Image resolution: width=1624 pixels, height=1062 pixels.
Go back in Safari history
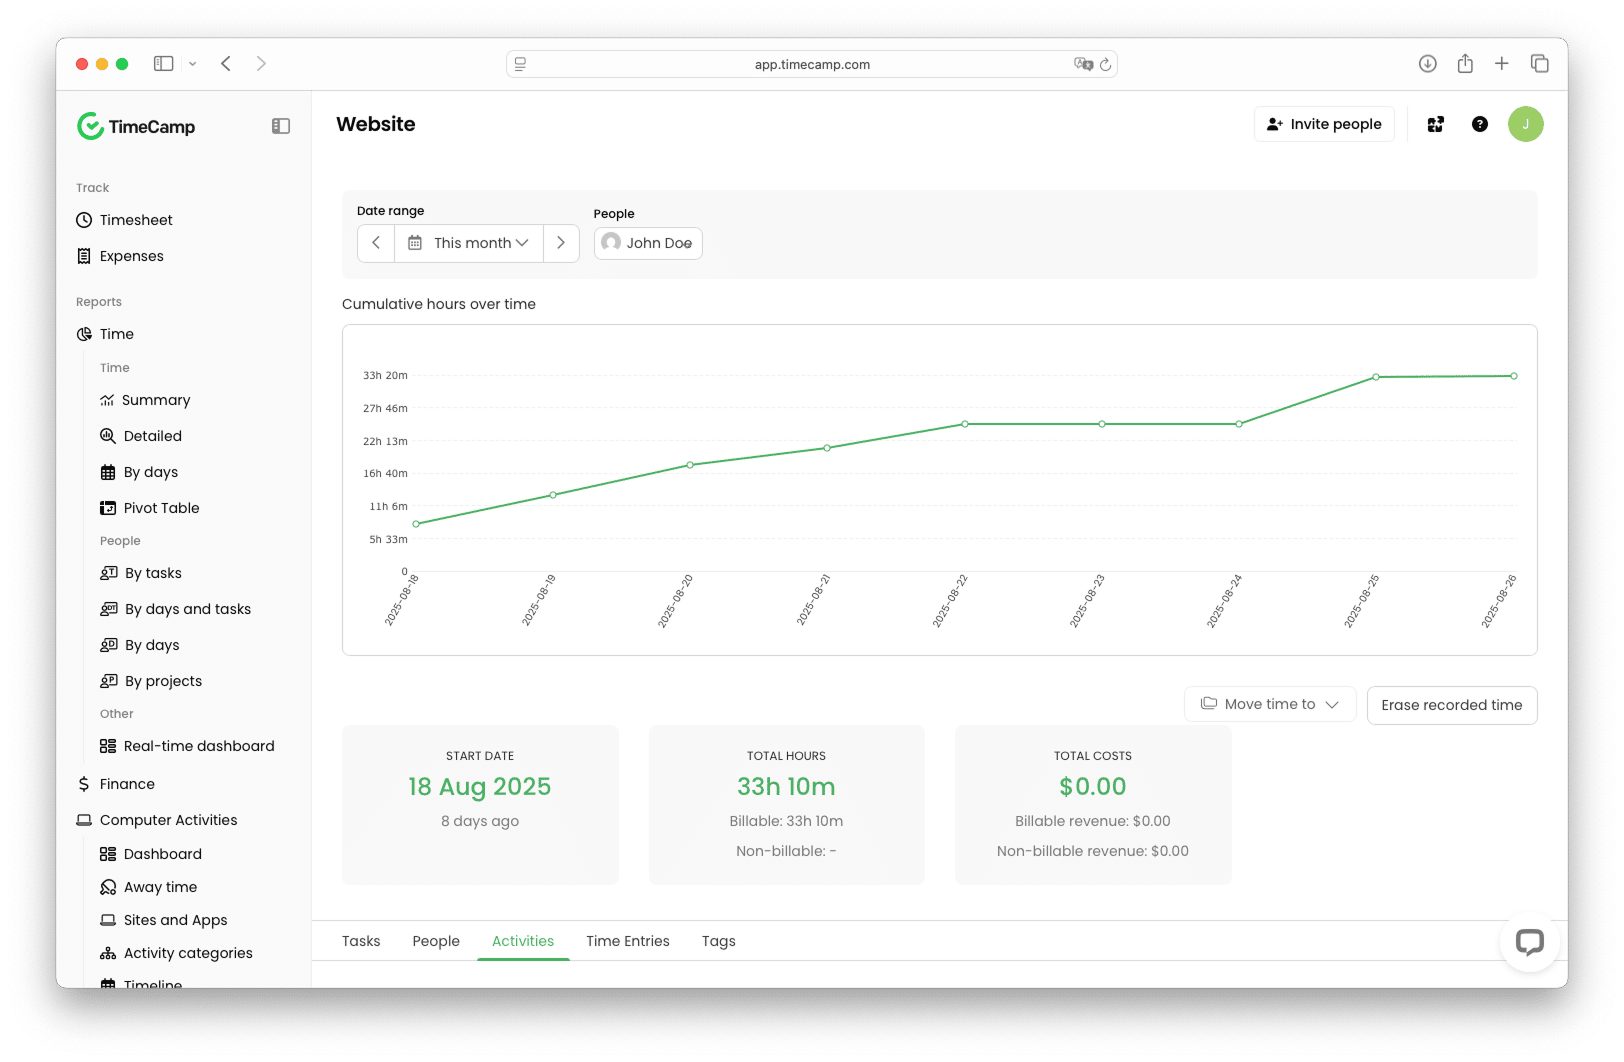[227, 64]
